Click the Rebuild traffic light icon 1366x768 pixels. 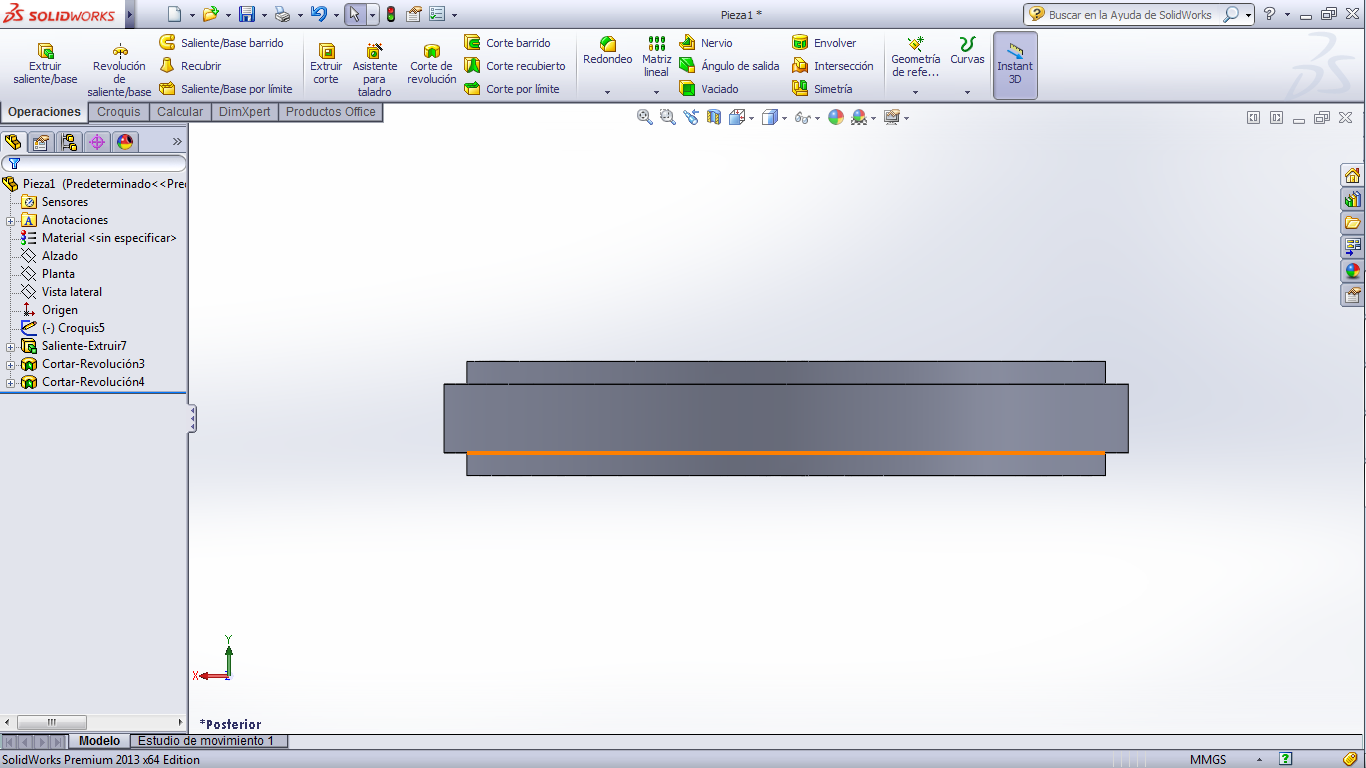(390, 14)
